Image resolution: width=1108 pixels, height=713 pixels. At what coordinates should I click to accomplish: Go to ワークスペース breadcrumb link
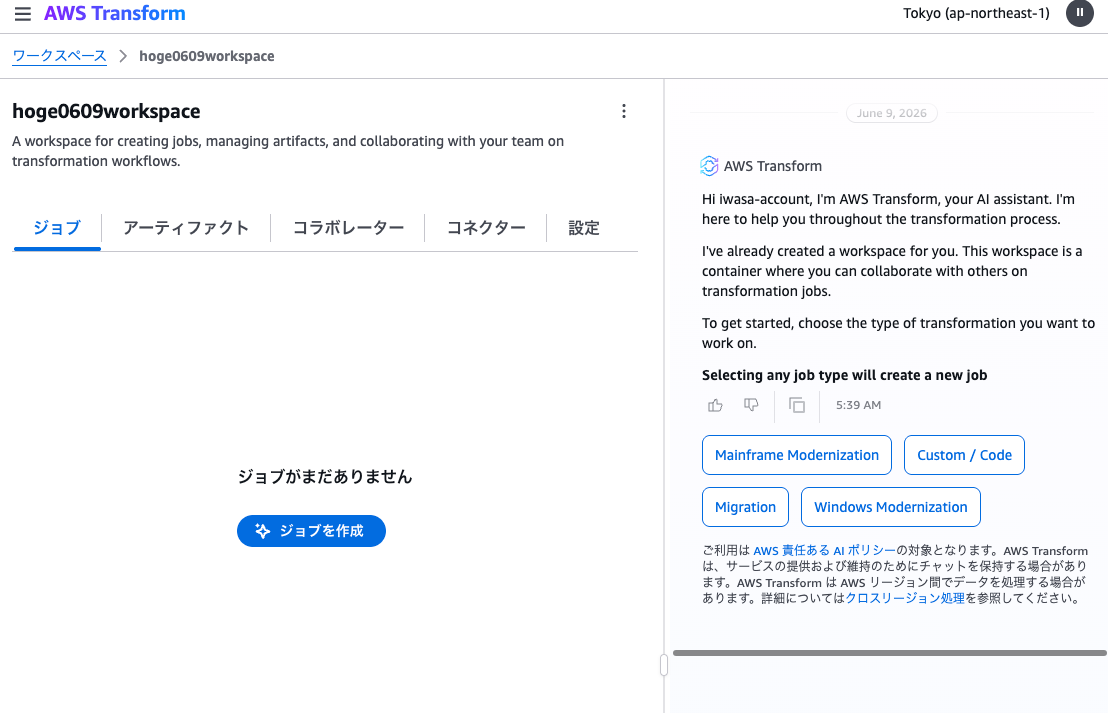[59, 56]
